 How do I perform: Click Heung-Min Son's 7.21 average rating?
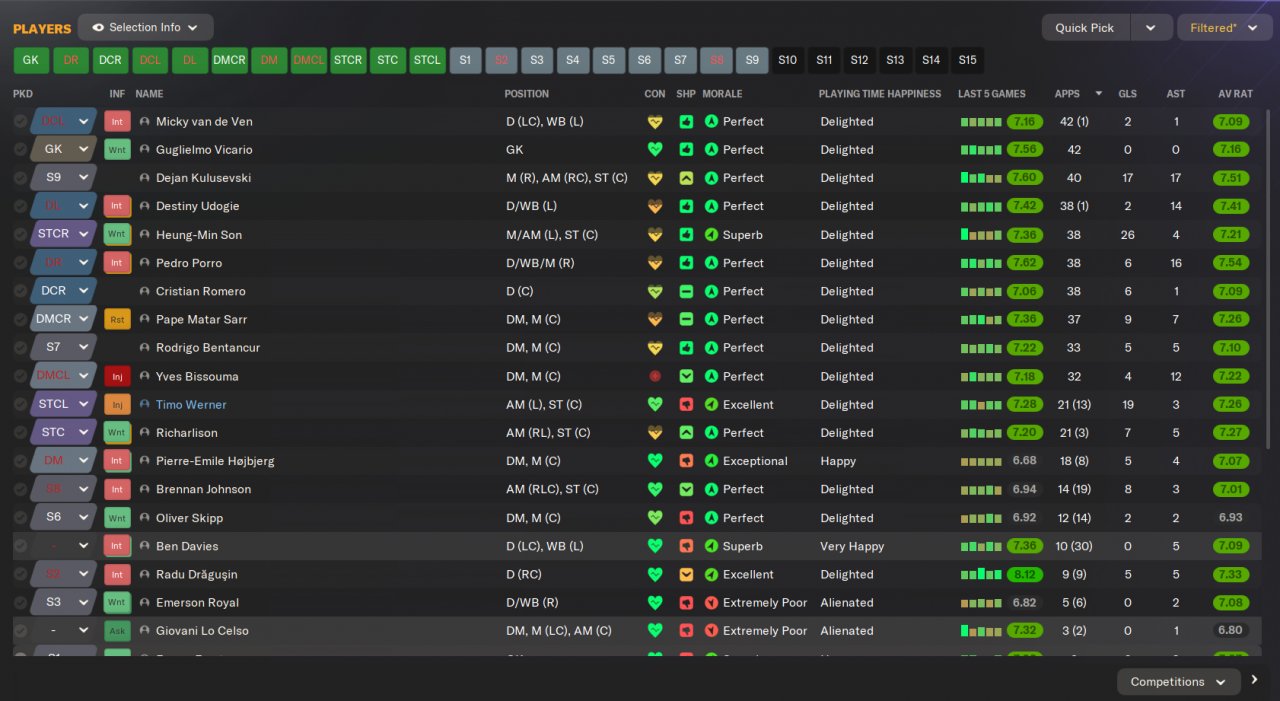pyautogui.click(x=1231, y=235)
